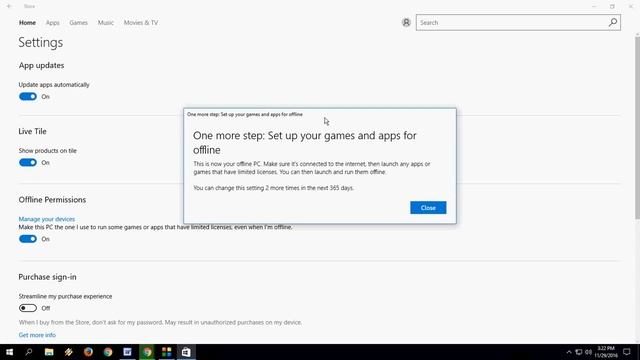Open the Manage your devices link

[47, 219]
